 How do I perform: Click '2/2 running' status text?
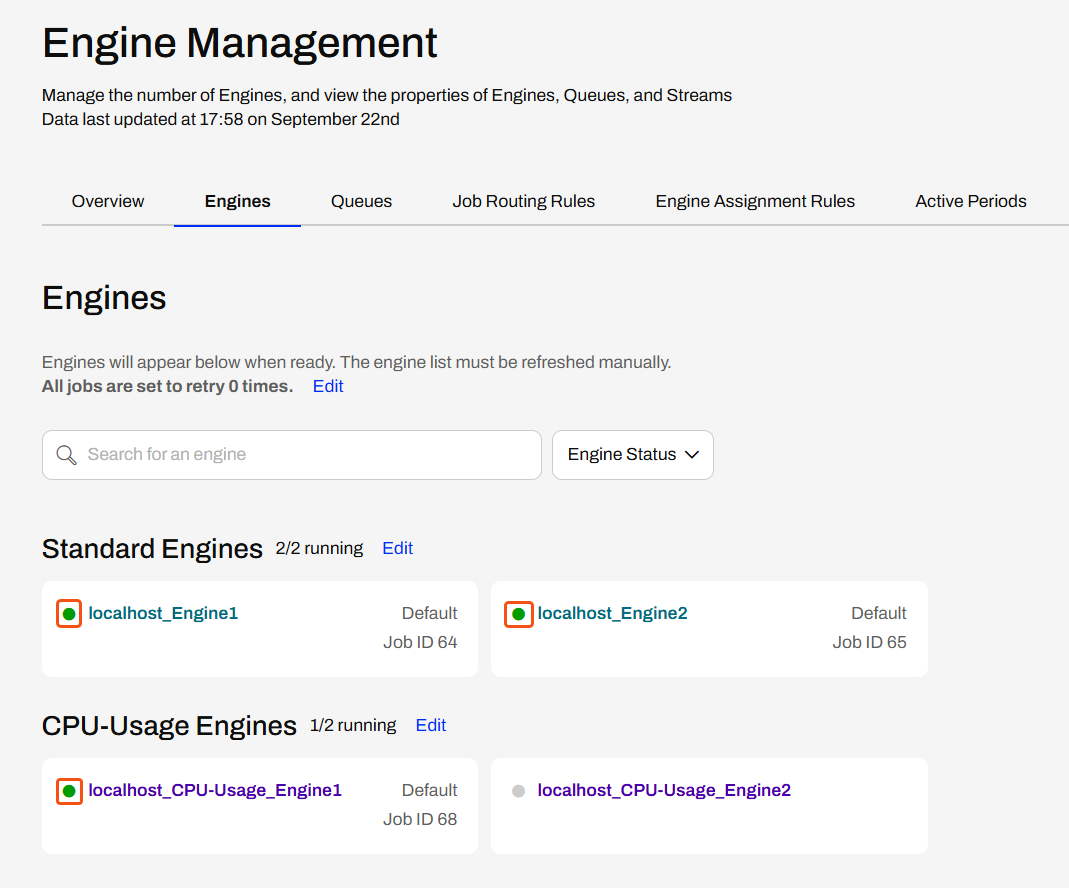click(319, 549)
